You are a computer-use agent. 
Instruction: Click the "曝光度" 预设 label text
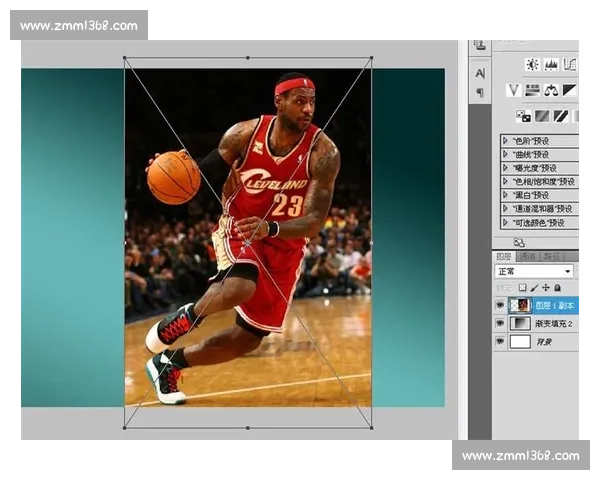pyautogui.click(x=535, y=168)
